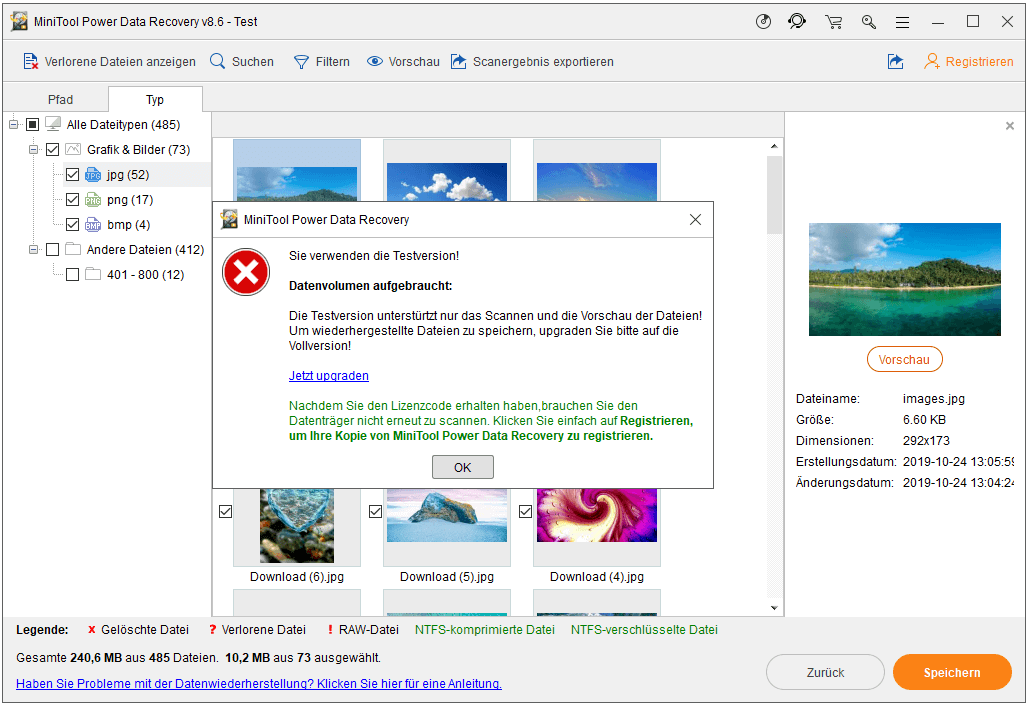The image size is (1028, 705).
Task: Click the large island preview image
Action: (905, 279)
